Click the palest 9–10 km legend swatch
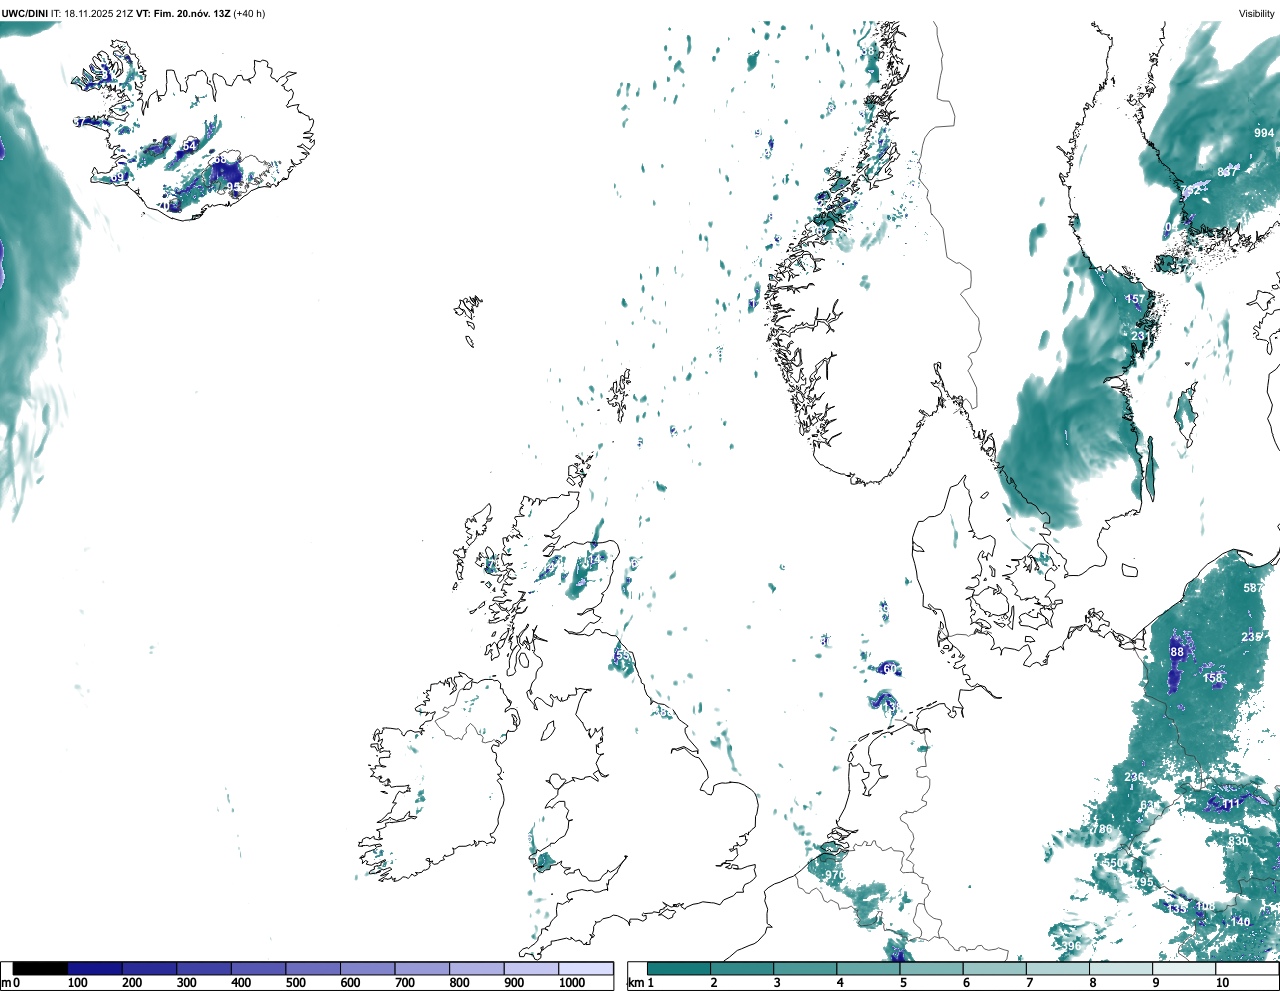This screenshot has height=991, width=1280. (1184, 969)
